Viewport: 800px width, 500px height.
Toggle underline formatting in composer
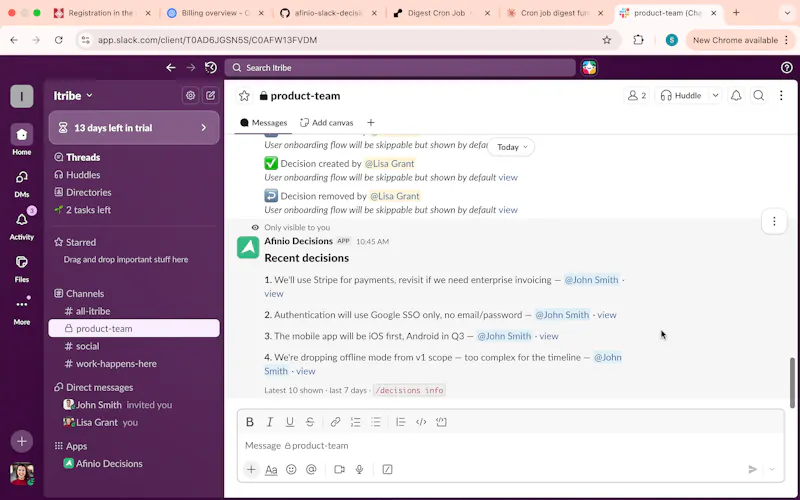[x=290, y=422]
